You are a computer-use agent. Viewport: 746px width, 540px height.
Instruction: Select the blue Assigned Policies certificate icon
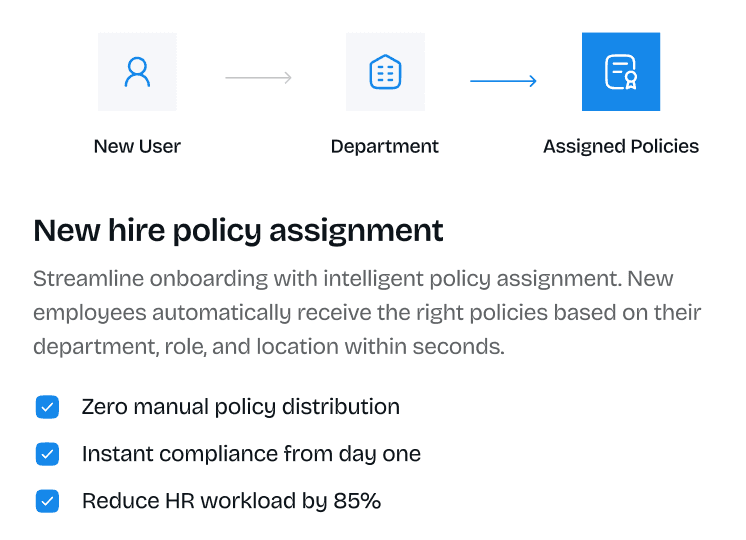621,72
